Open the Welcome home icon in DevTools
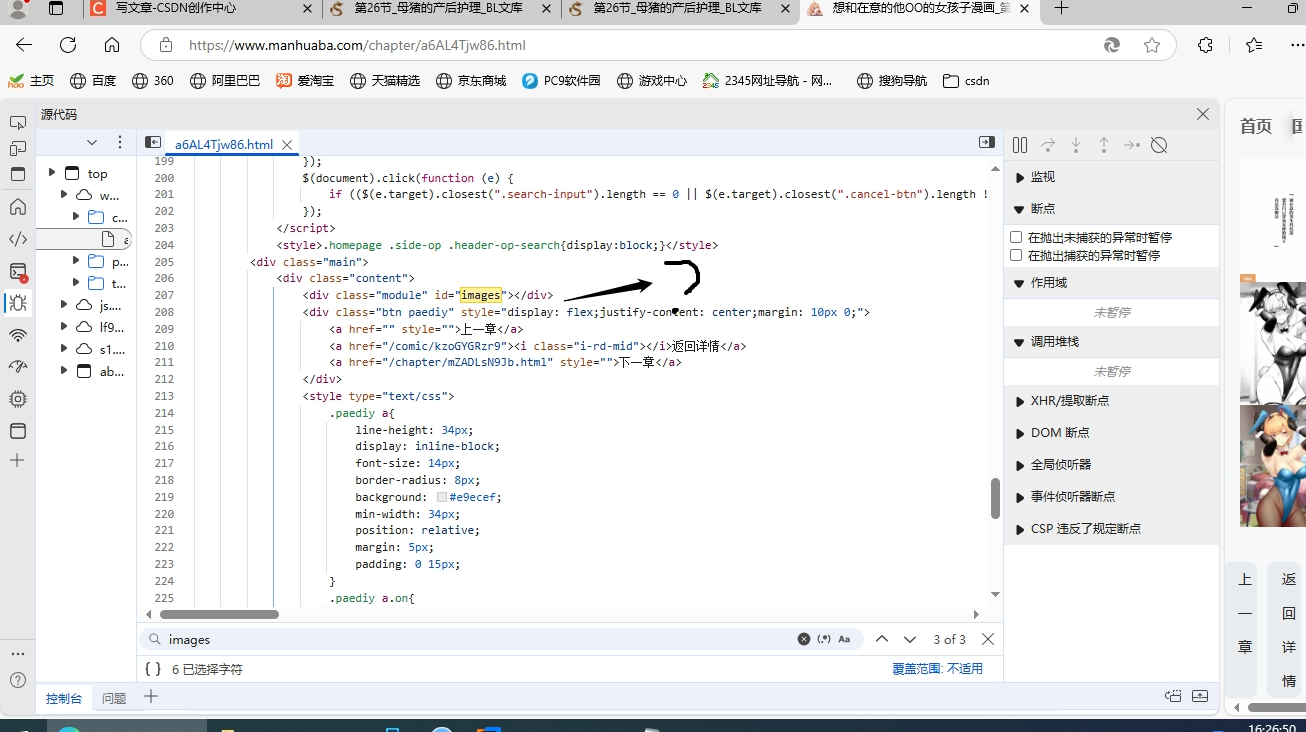1306x732 pixels. click(18, 207)
